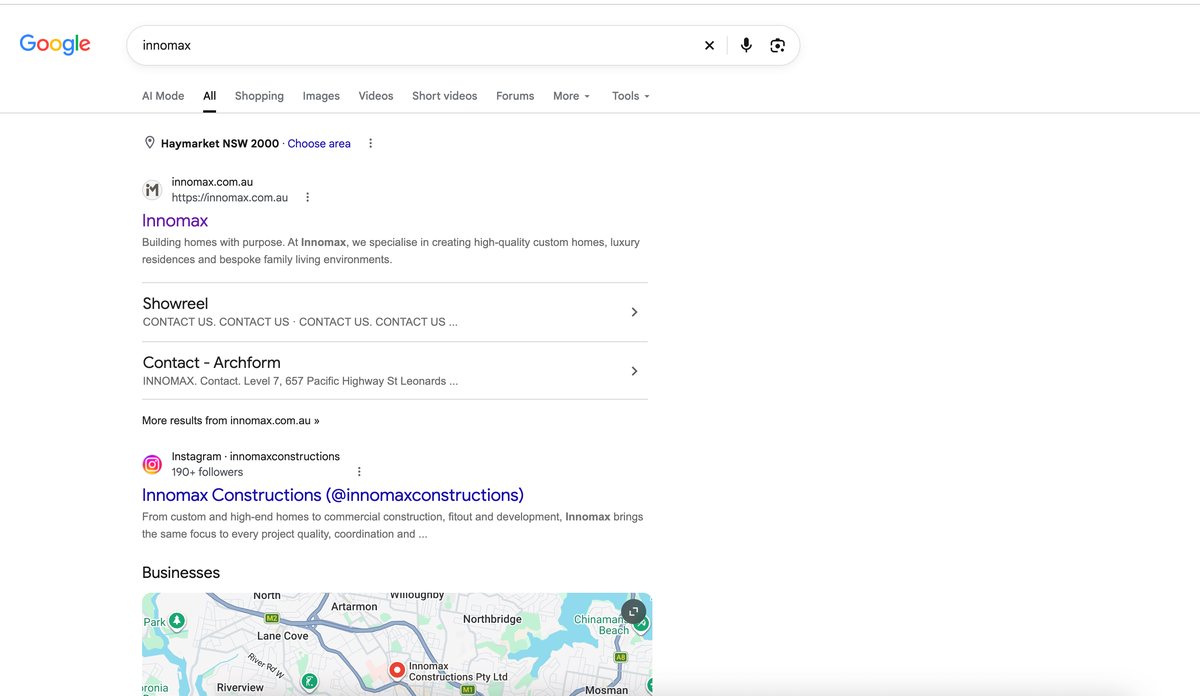This screenshot has width=1200, height=696.
Task: Open the Showreel sitelink chevron
Action: 634,312
